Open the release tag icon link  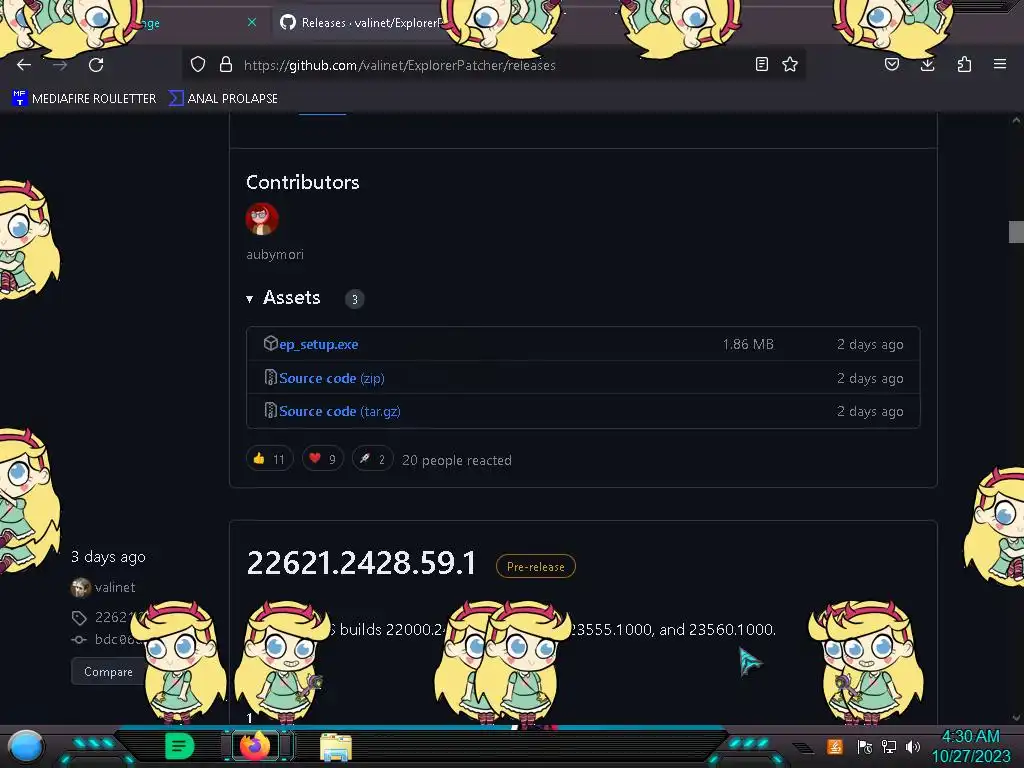[x=79, y=617]
